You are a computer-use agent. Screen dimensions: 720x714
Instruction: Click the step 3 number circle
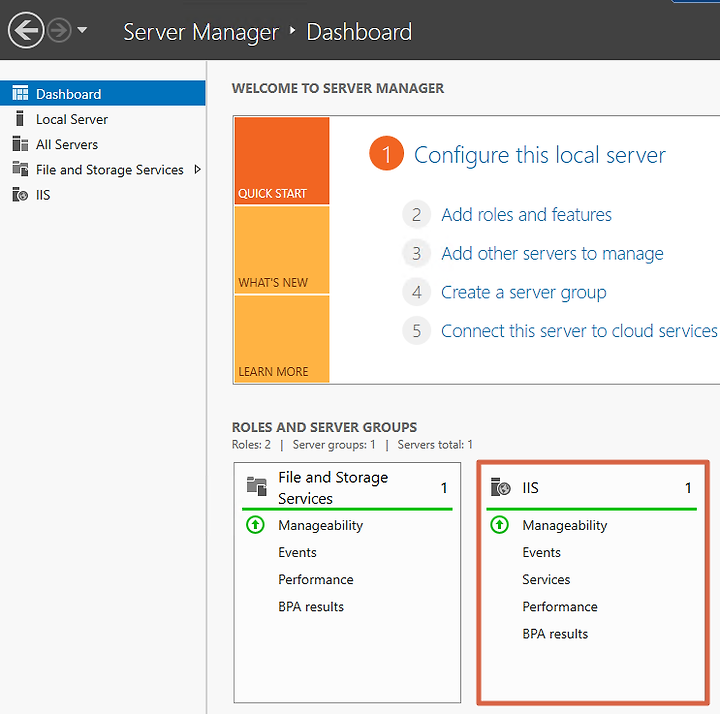pos(416,253)
